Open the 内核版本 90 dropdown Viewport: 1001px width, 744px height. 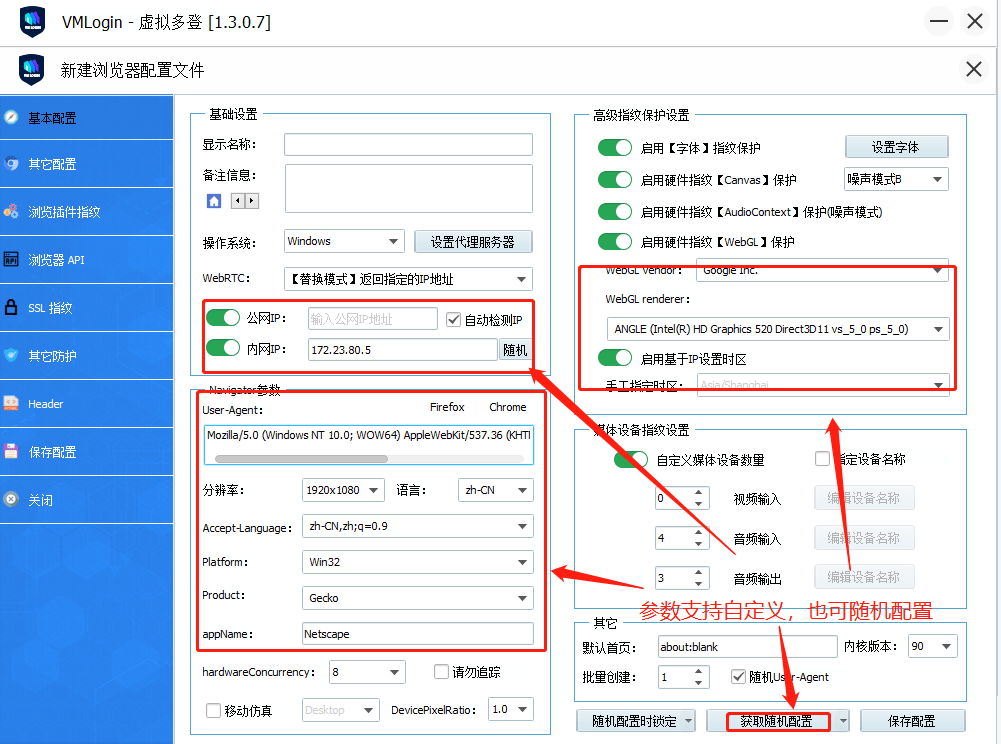(x=933, y=646)
